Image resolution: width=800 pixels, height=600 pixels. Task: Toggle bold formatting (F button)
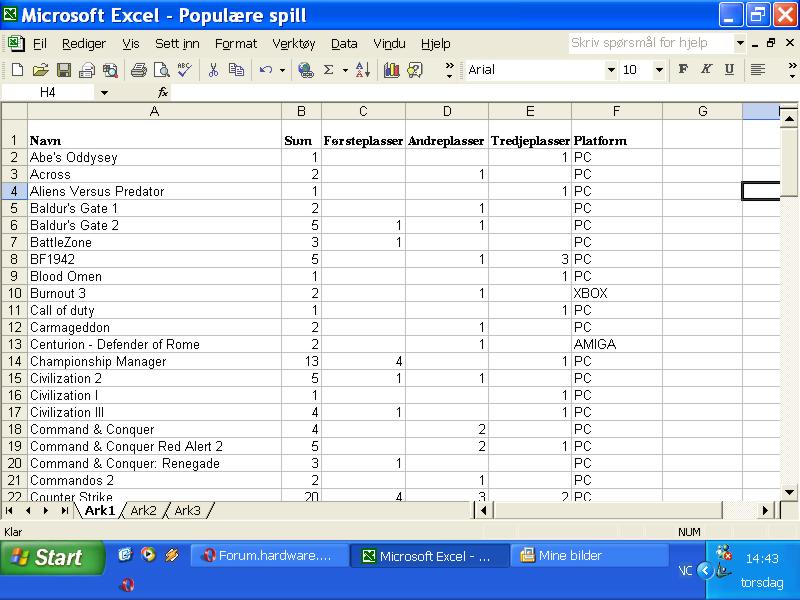[683, 69]
